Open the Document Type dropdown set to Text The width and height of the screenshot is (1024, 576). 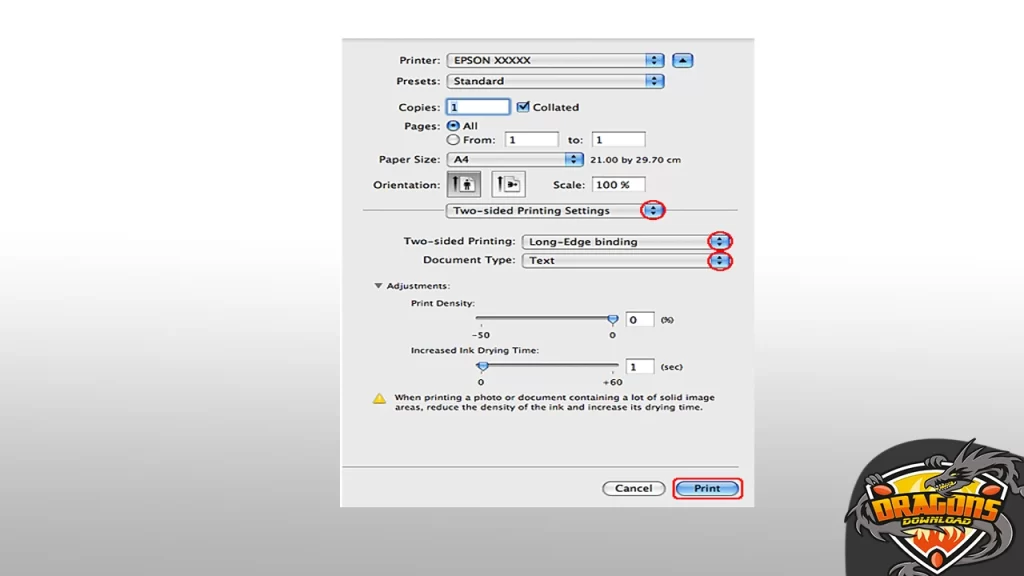coord(627,260)
